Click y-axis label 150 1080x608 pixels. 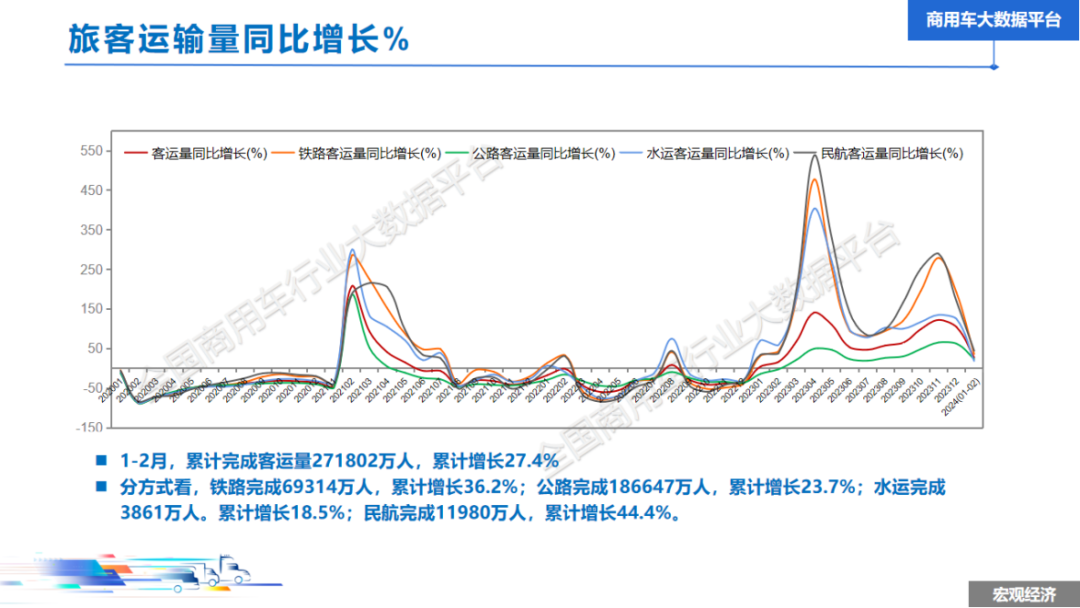[x=91, y=308]
